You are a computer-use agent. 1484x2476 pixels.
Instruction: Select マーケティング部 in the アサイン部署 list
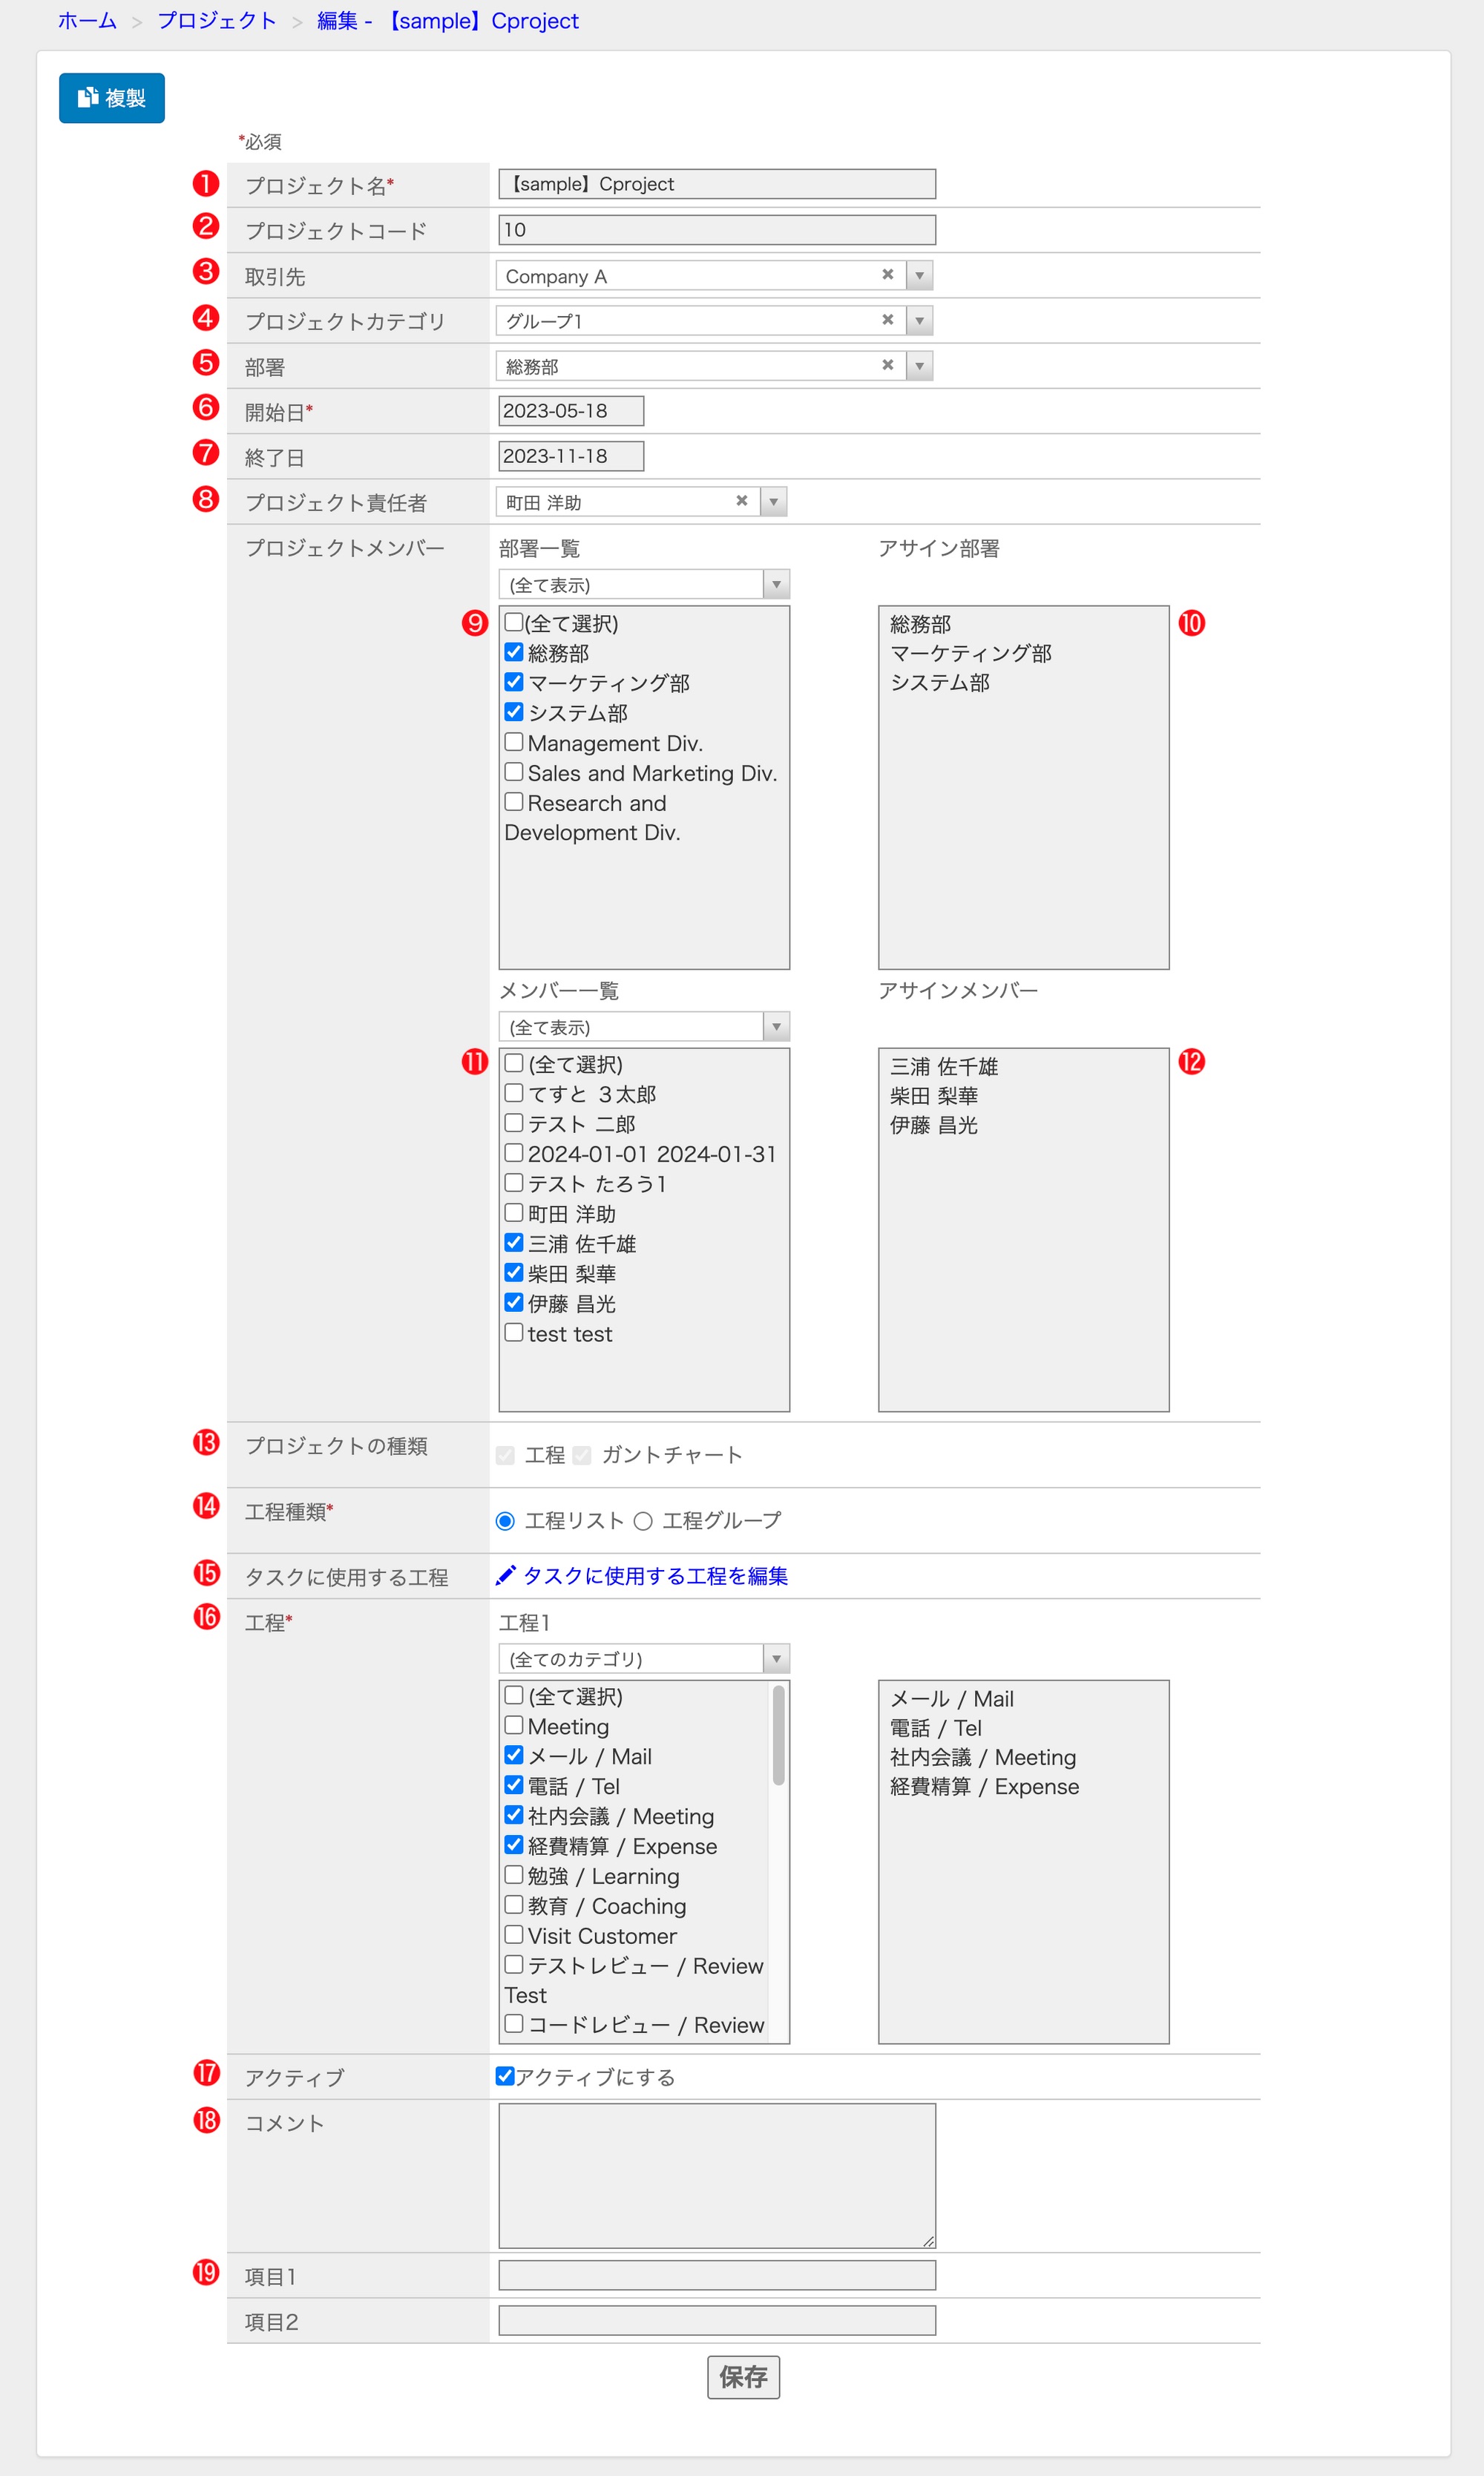(x=970, y=653)
